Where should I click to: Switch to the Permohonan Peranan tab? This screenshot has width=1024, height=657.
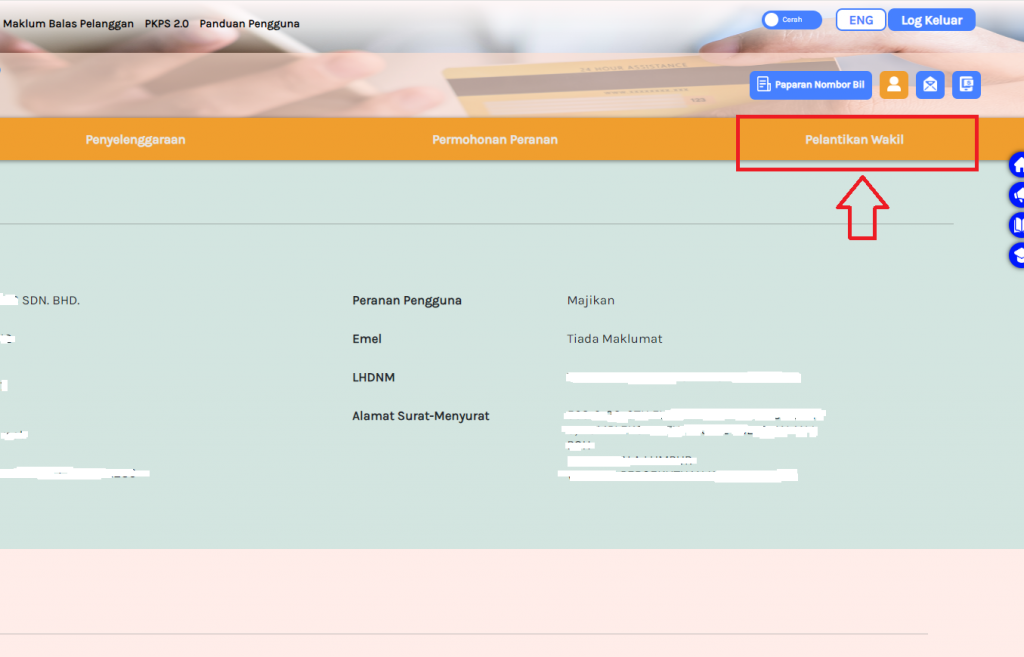point(495,139)
